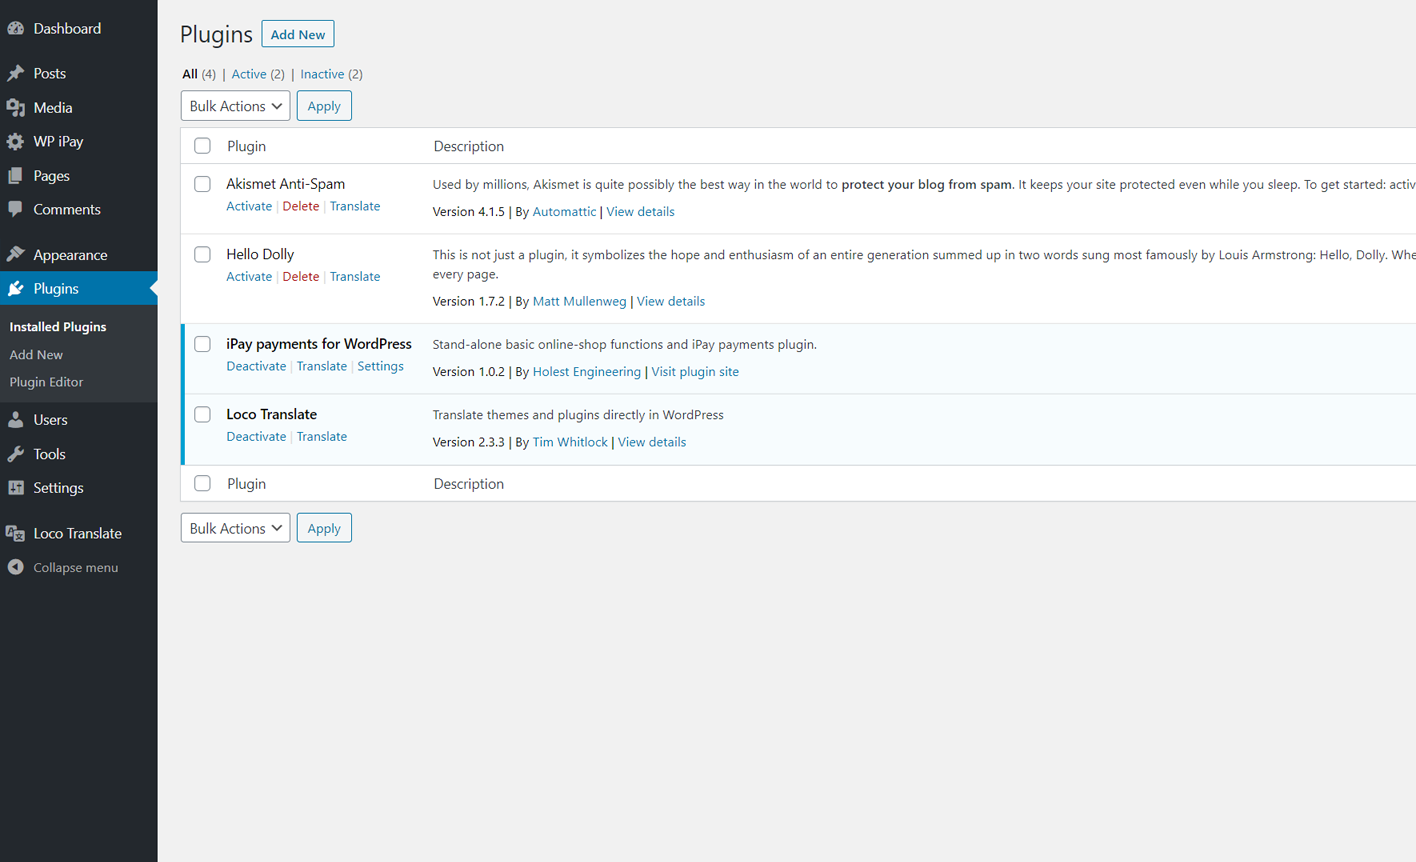Select Add New submenu item

pos(36,355)
